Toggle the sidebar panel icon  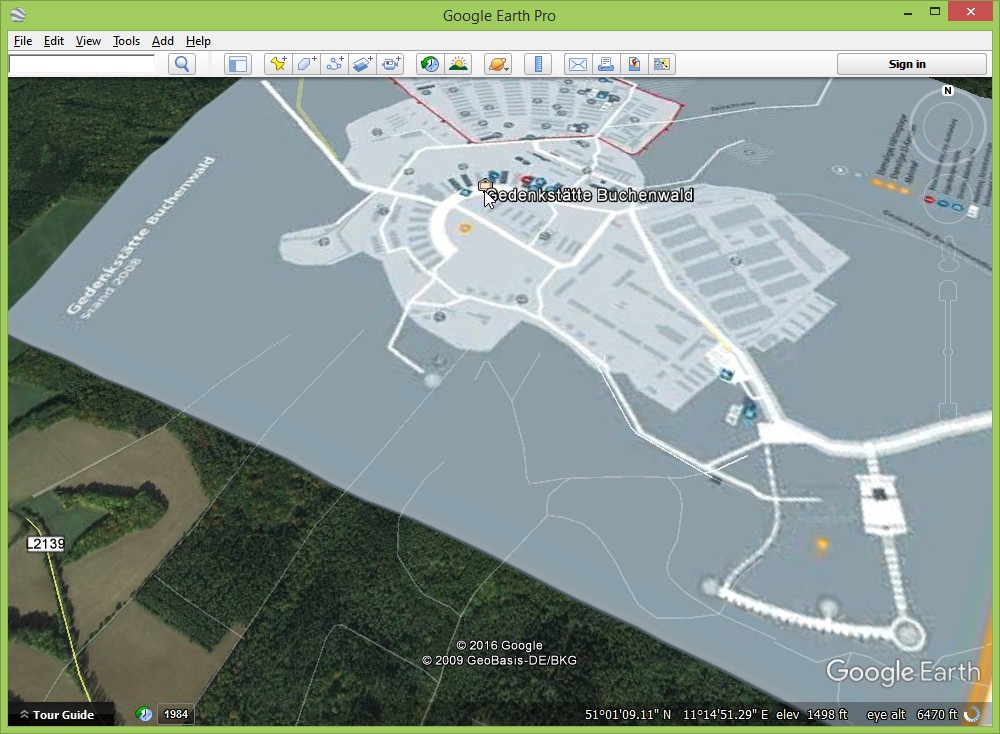[237, 64]
